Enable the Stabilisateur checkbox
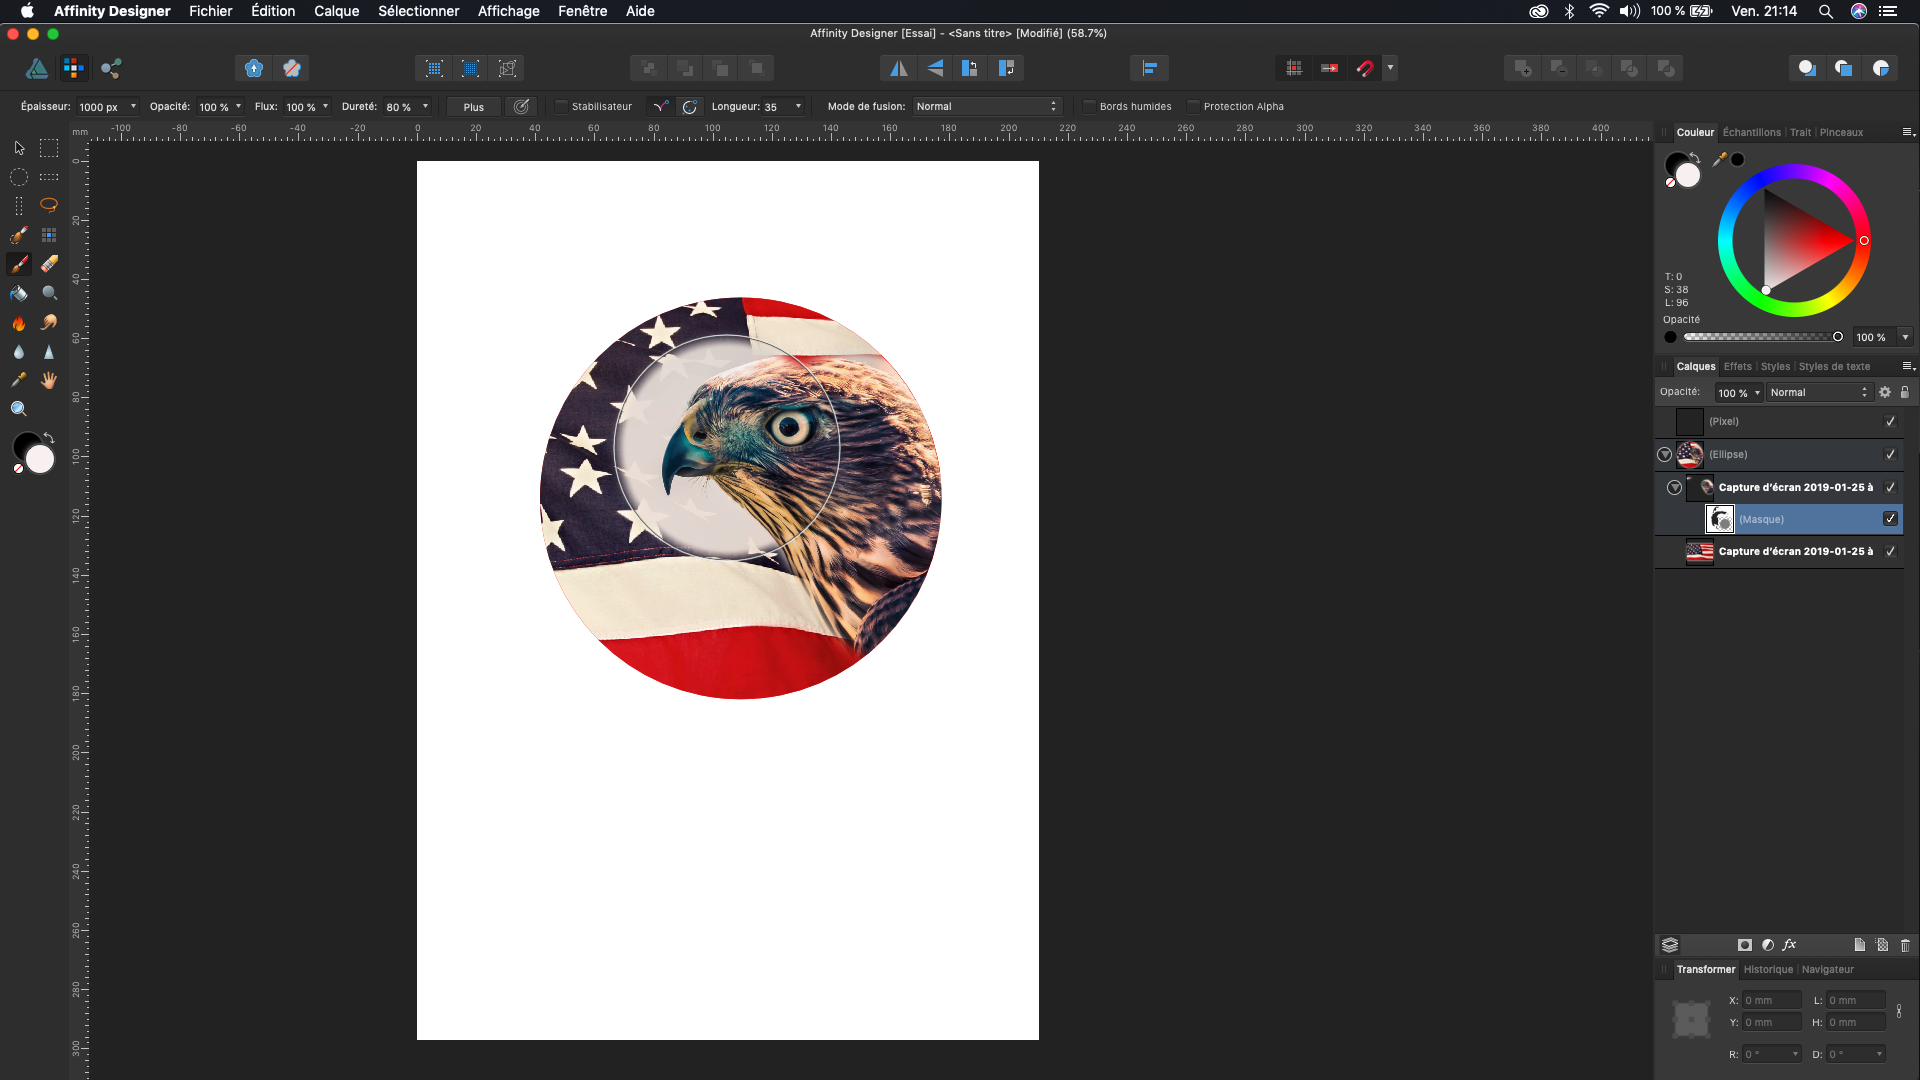This screenshot has width=1920, height=1080. pos(561,107)
